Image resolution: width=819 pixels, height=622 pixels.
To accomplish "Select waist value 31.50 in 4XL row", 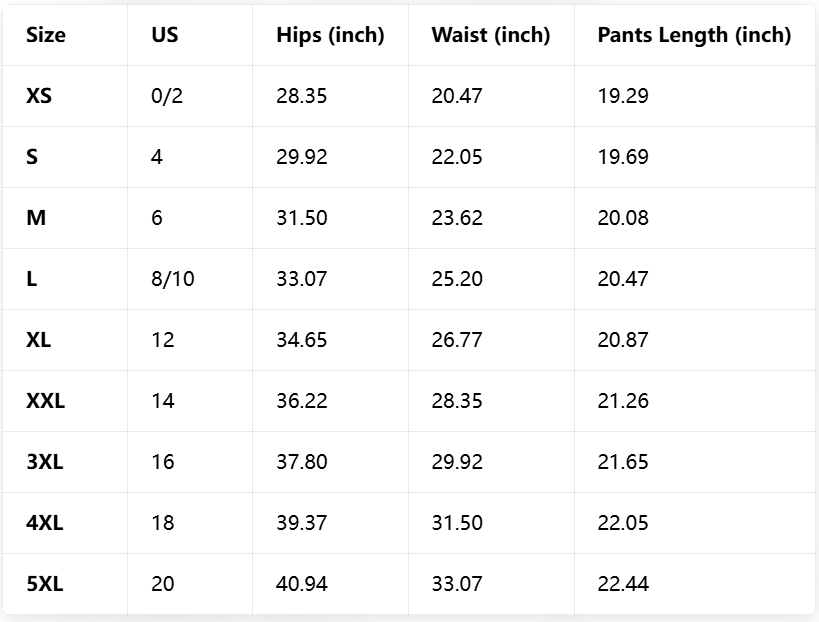I will pyautogui.click(x=457, y=523).
